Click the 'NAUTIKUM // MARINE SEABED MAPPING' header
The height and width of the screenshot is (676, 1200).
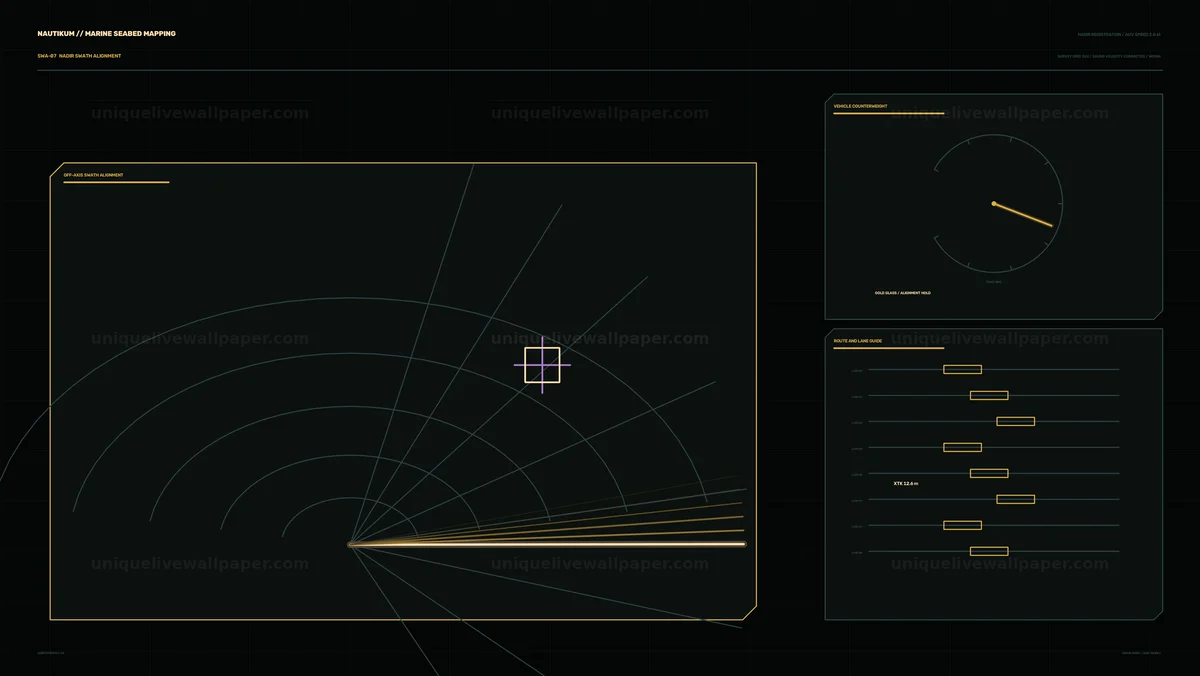click(x=106, y=34)
